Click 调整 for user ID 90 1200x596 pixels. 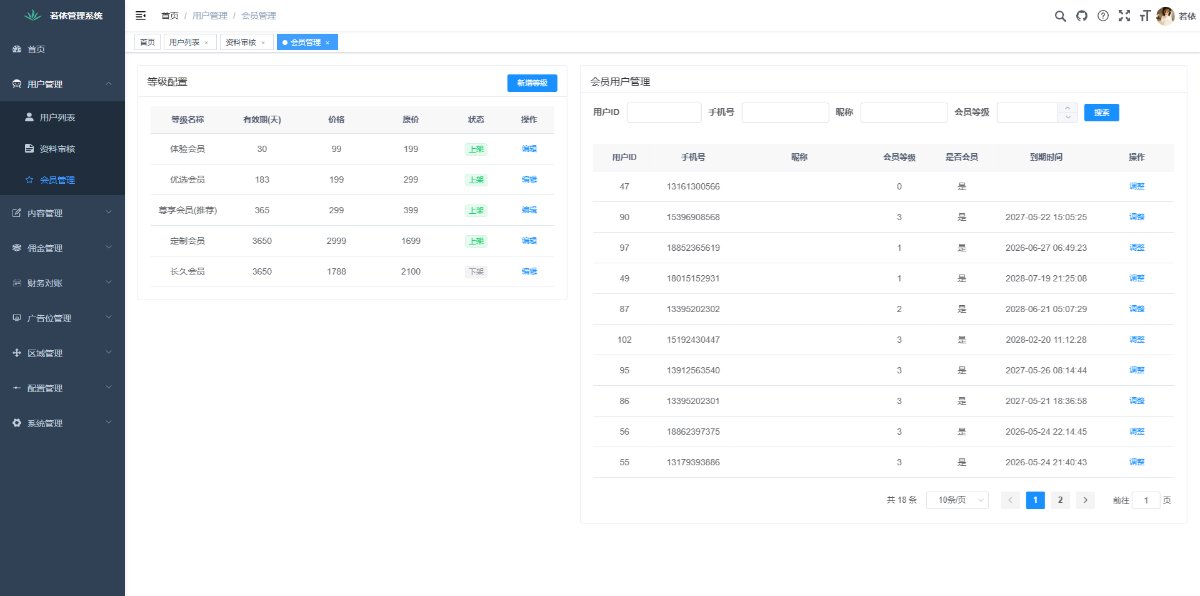pyautogui.click(x=1137, y=217)
